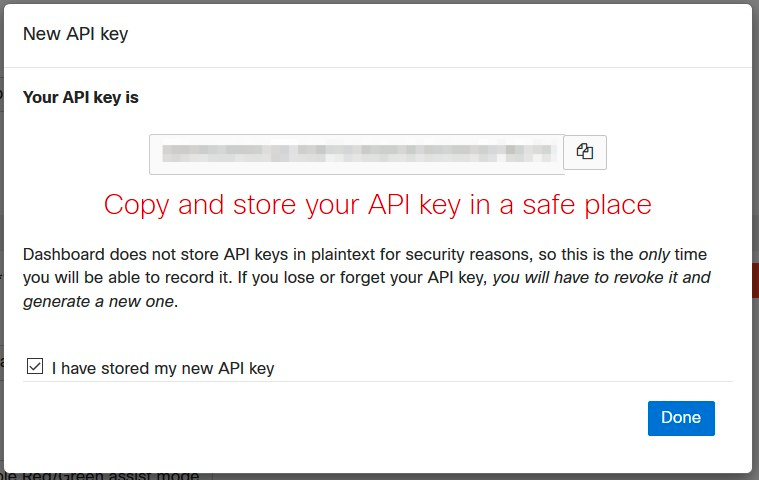Click 'you will have to revoke it and' phrase
759x480 pixels.
[x=602, y=278]
